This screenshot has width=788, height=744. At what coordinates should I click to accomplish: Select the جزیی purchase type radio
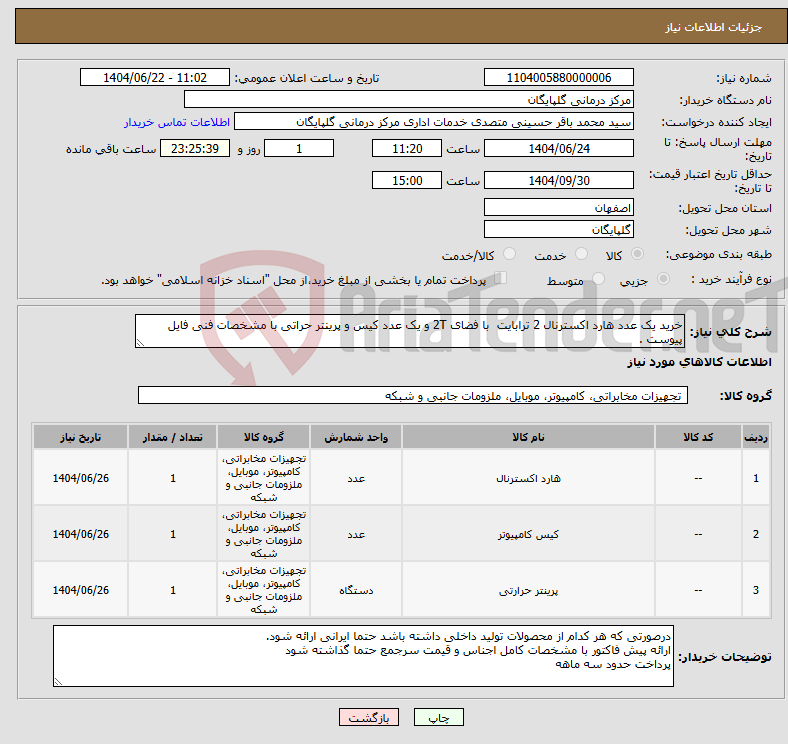(663, 278)
